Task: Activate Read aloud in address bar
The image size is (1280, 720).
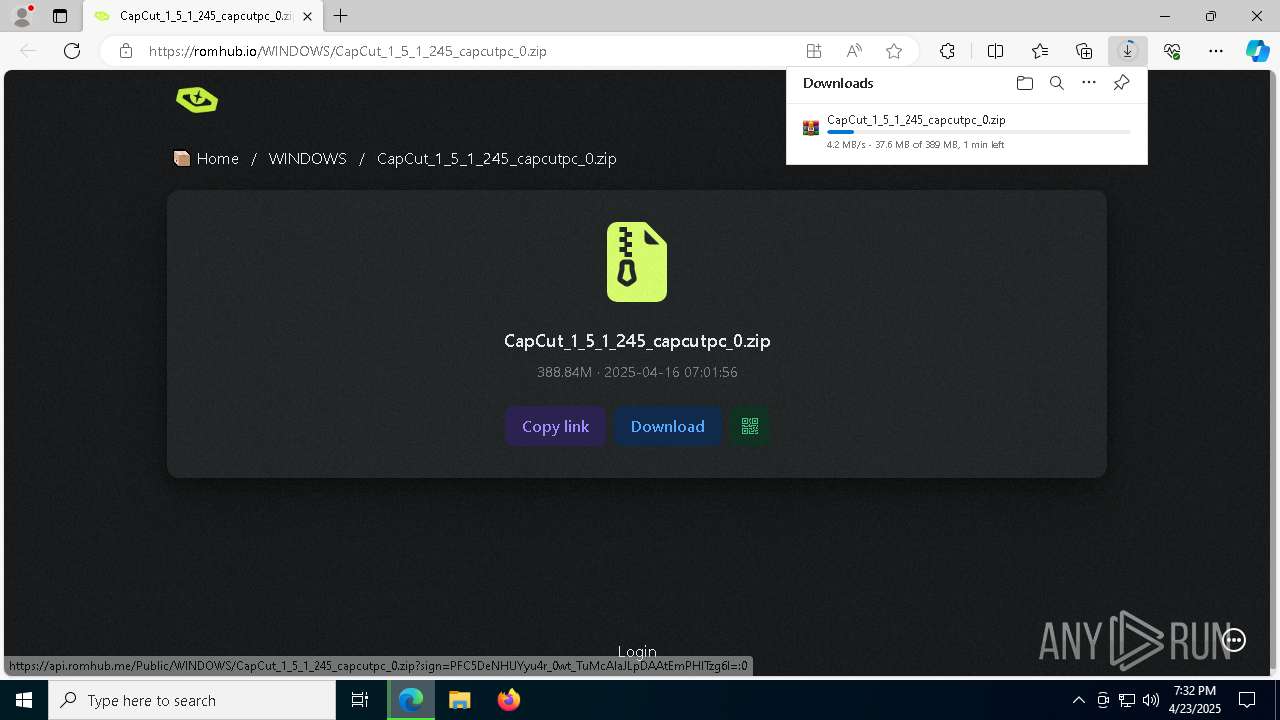Action: (854, 51)
